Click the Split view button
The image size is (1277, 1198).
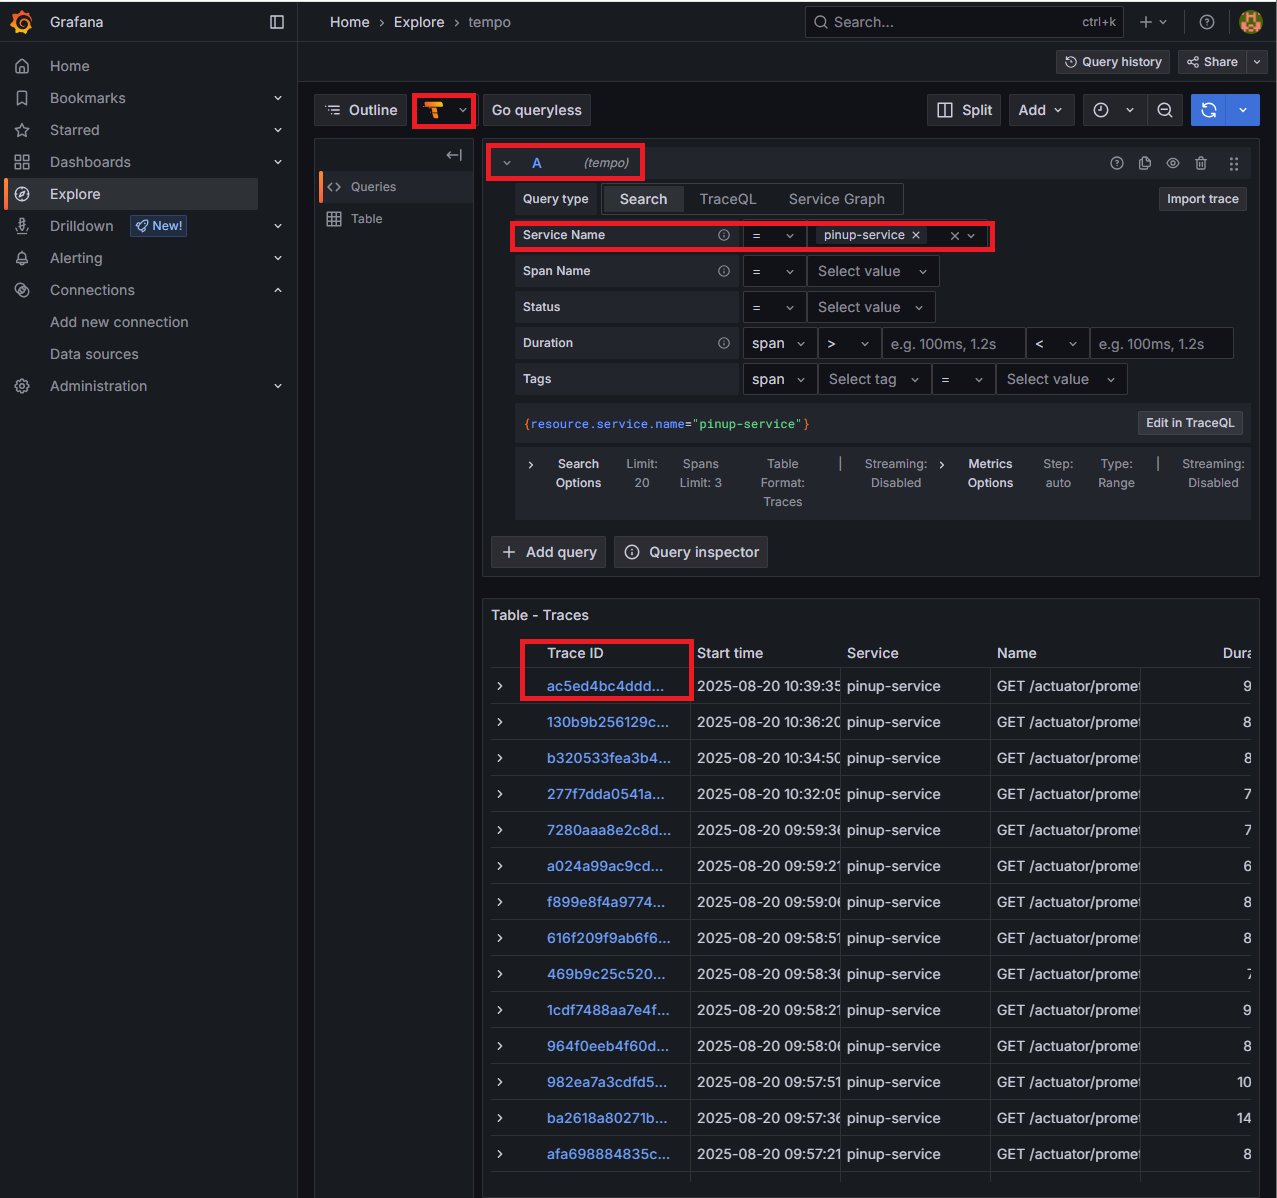tap(965, 110)
